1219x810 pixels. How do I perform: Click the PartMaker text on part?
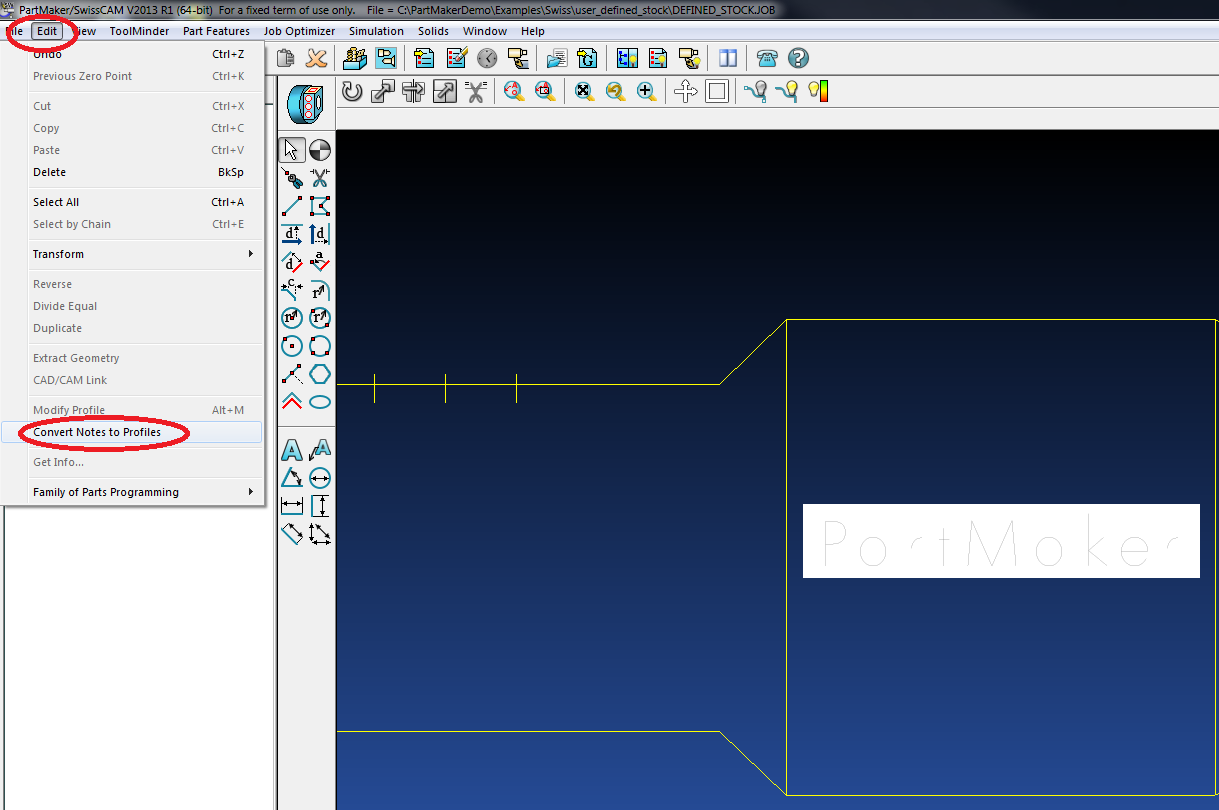coord(1001,541)
